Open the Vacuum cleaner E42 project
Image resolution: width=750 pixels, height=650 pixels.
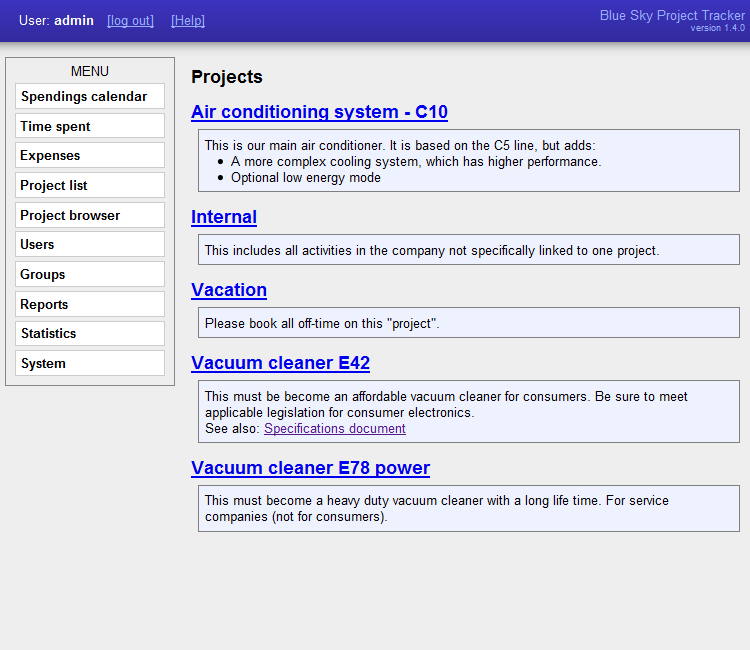[x=280, y=363]
